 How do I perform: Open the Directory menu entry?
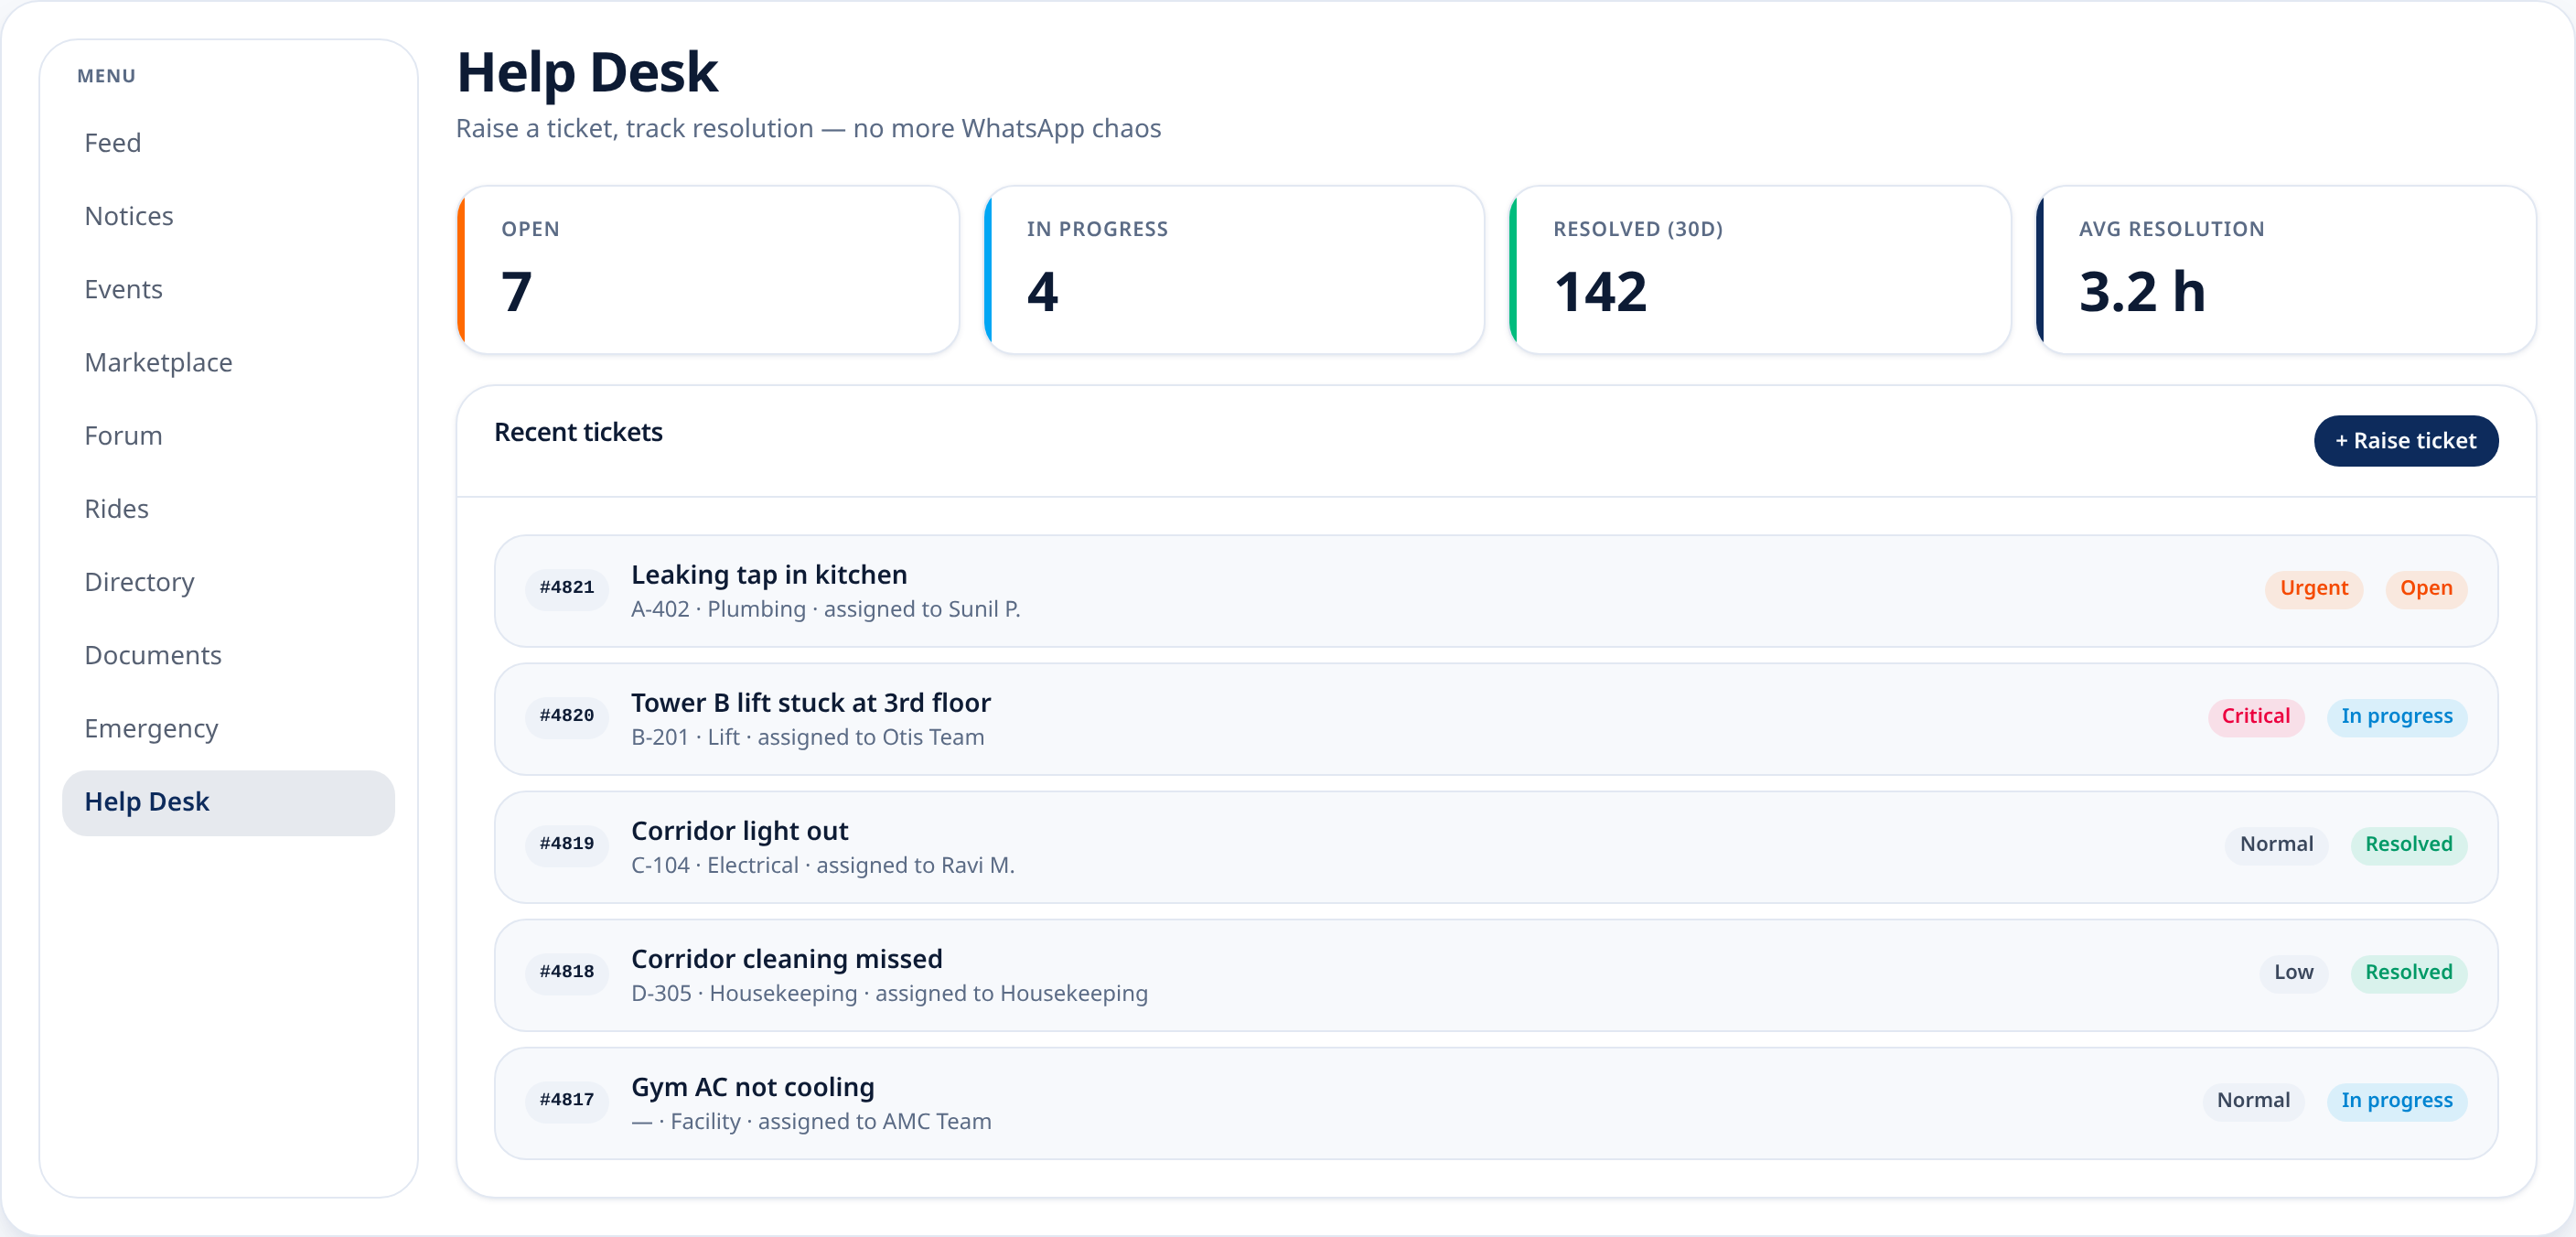coord(228,581)
